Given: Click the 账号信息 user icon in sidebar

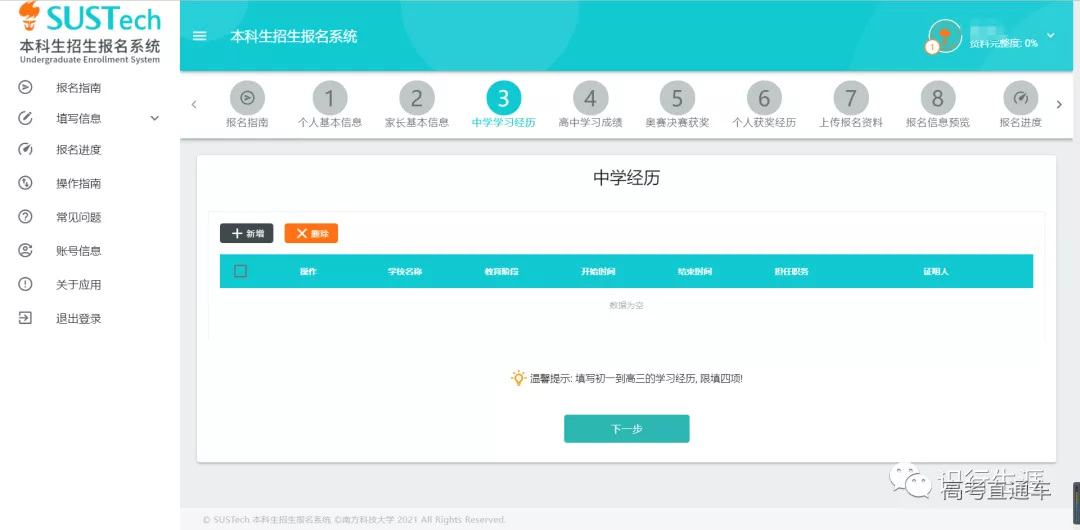Looking at the screenshot, I should (25, 250).
